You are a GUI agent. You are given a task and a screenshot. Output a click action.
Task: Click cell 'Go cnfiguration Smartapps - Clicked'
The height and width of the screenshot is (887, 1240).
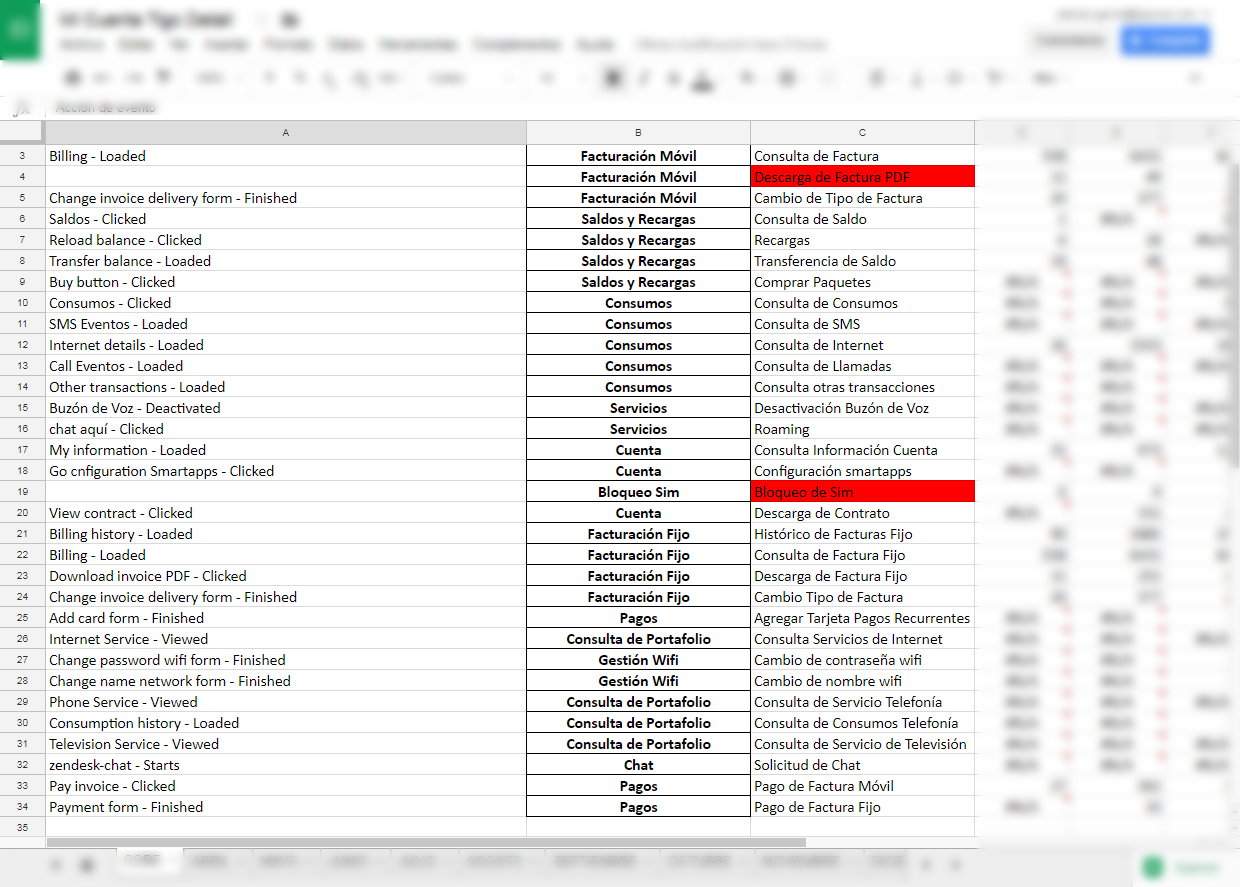(286, 471)
